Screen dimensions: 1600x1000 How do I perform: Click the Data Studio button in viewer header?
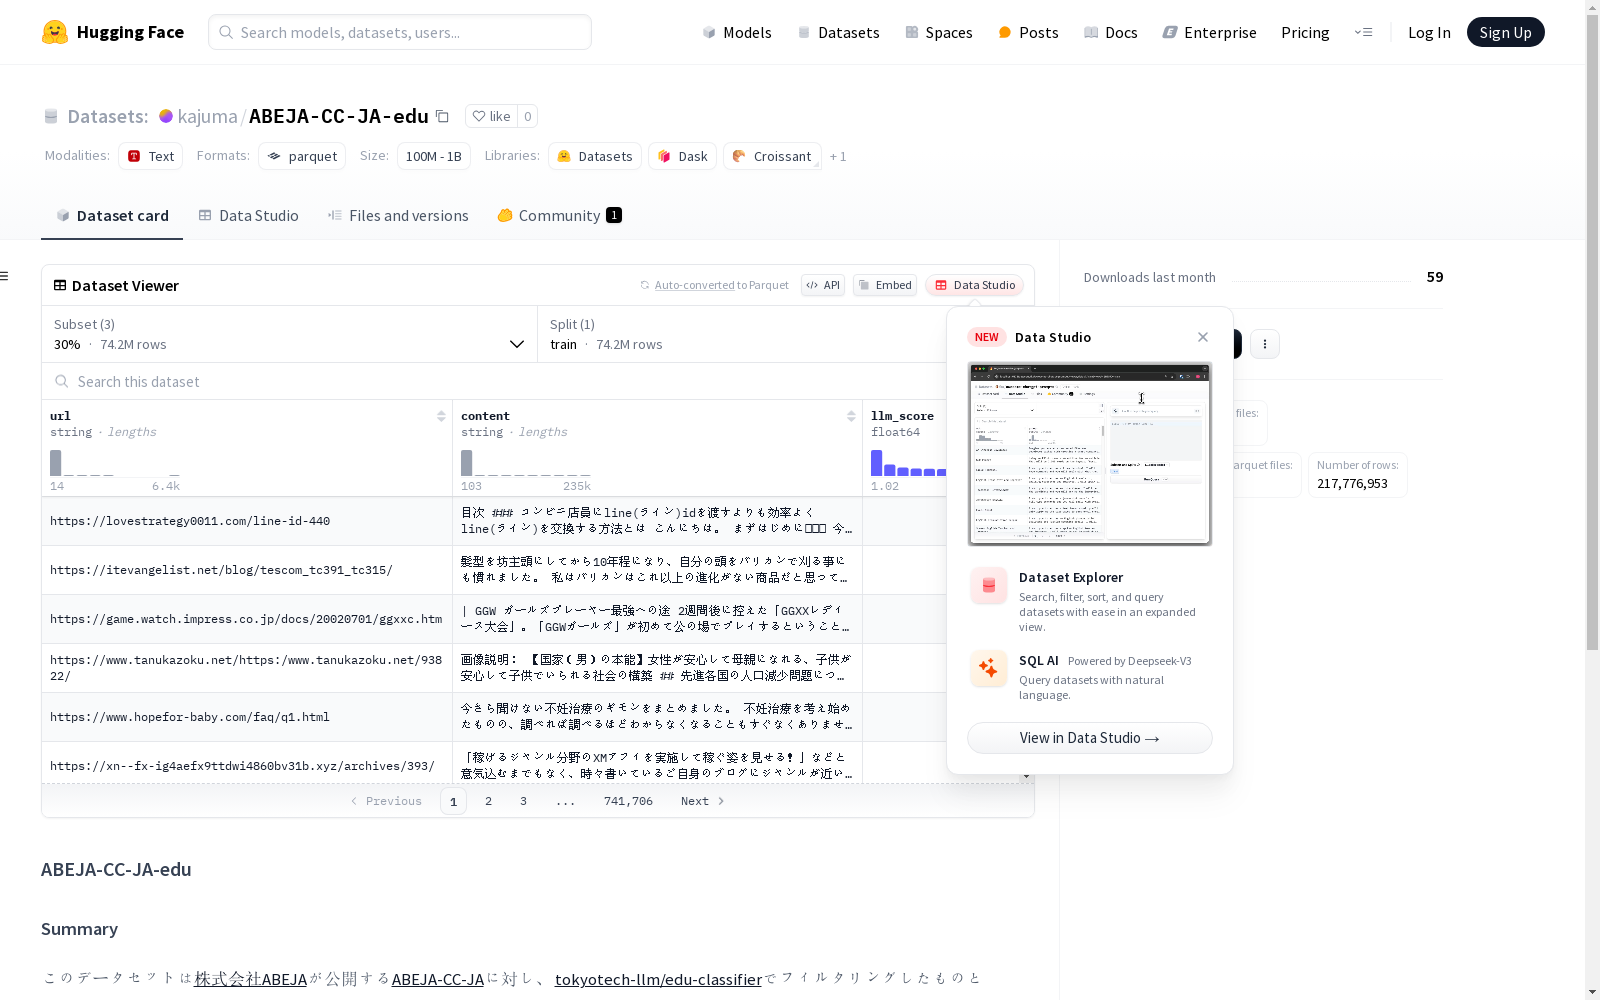tap(974, 285)
